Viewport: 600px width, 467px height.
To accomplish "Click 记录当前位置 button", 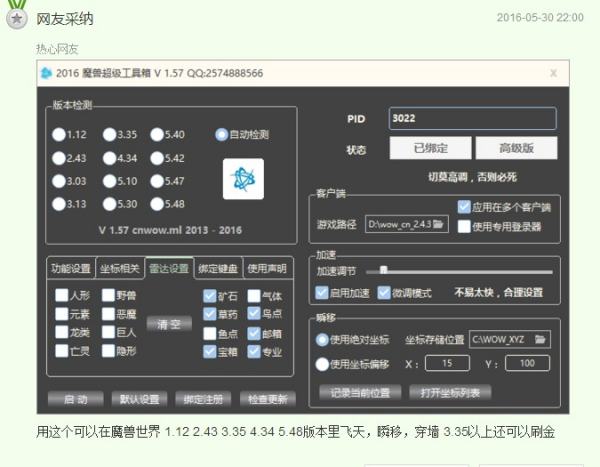I will (x=360, y=392).
